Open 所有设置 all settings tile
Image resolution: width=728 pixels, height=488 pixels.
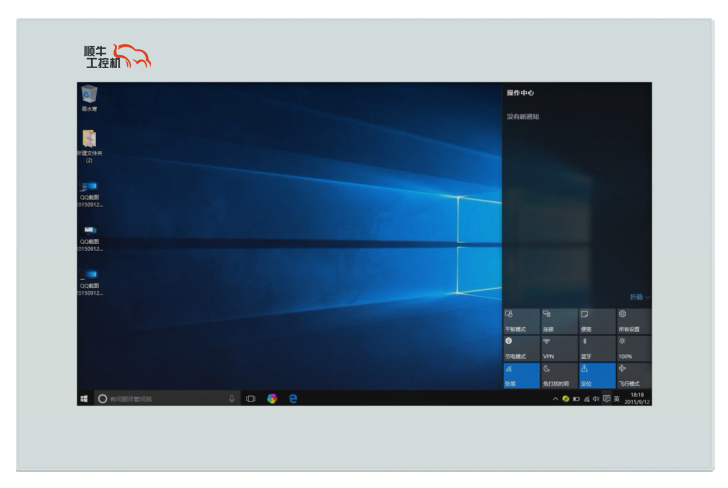tap(634, 321)
